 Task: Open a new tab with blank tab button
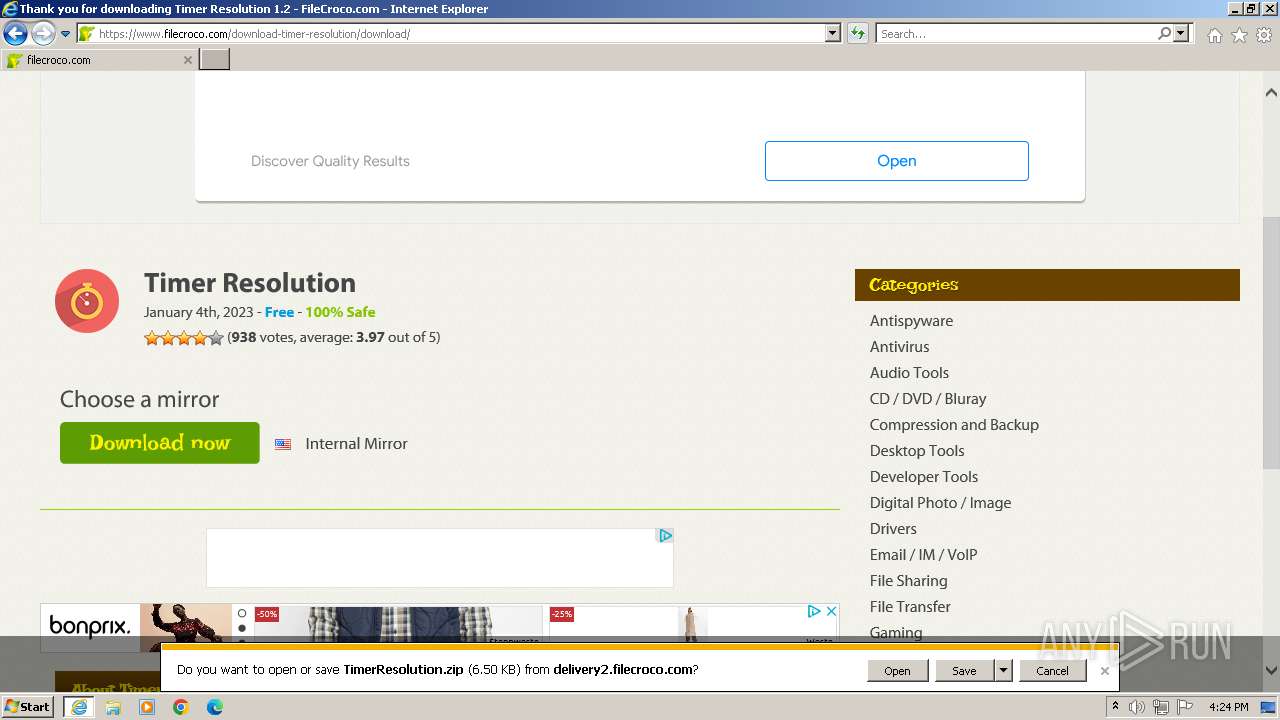pos(215,60)
